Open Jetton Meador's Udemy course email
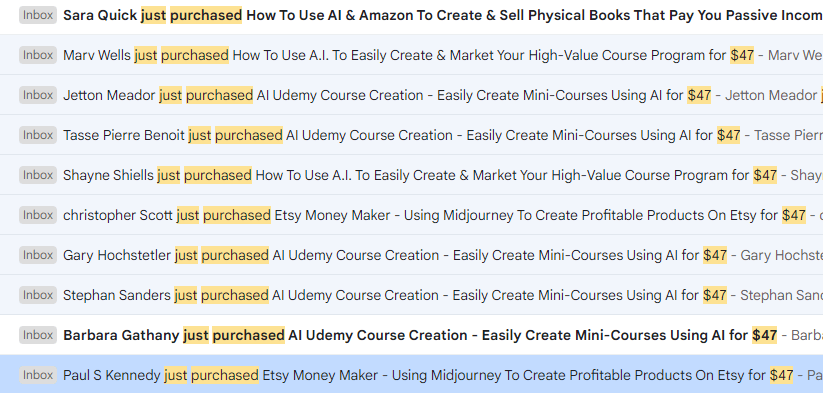The image size is (823, 393). tap(412, 95)
